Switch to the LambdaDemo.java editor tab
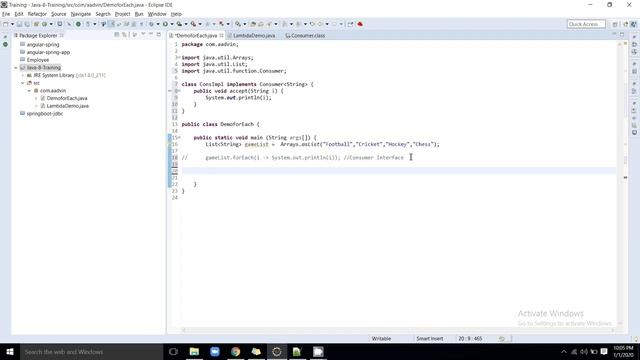Viewport: 640px width, 360px height. tap(251, 36)
